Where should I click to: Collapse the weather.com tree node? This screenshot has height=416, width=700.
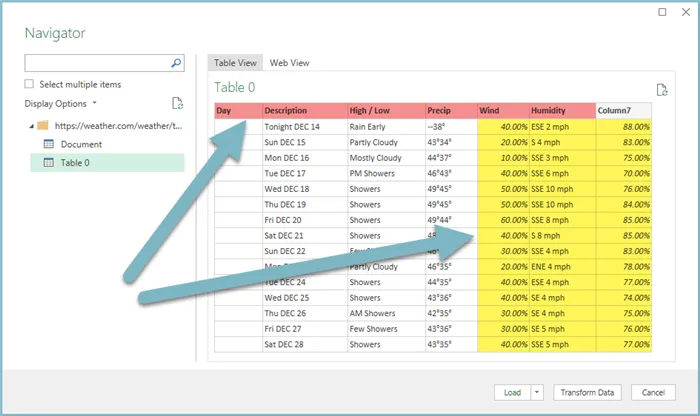pos(31,126)
